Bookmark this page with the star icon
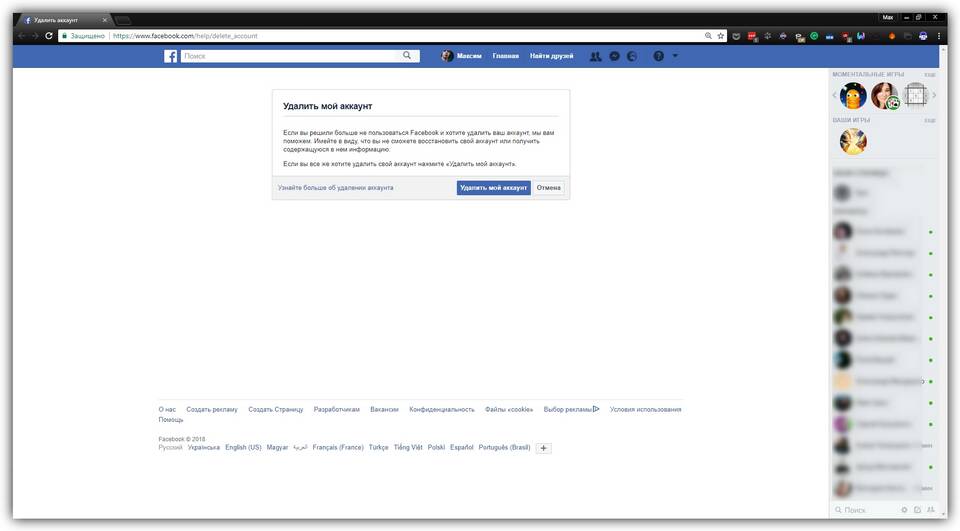 721,36
